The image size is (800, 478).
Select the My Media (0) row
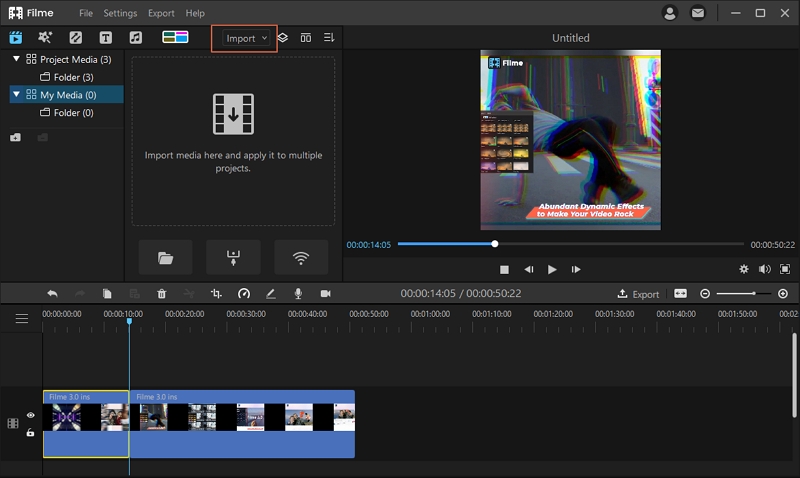(66, 94)
